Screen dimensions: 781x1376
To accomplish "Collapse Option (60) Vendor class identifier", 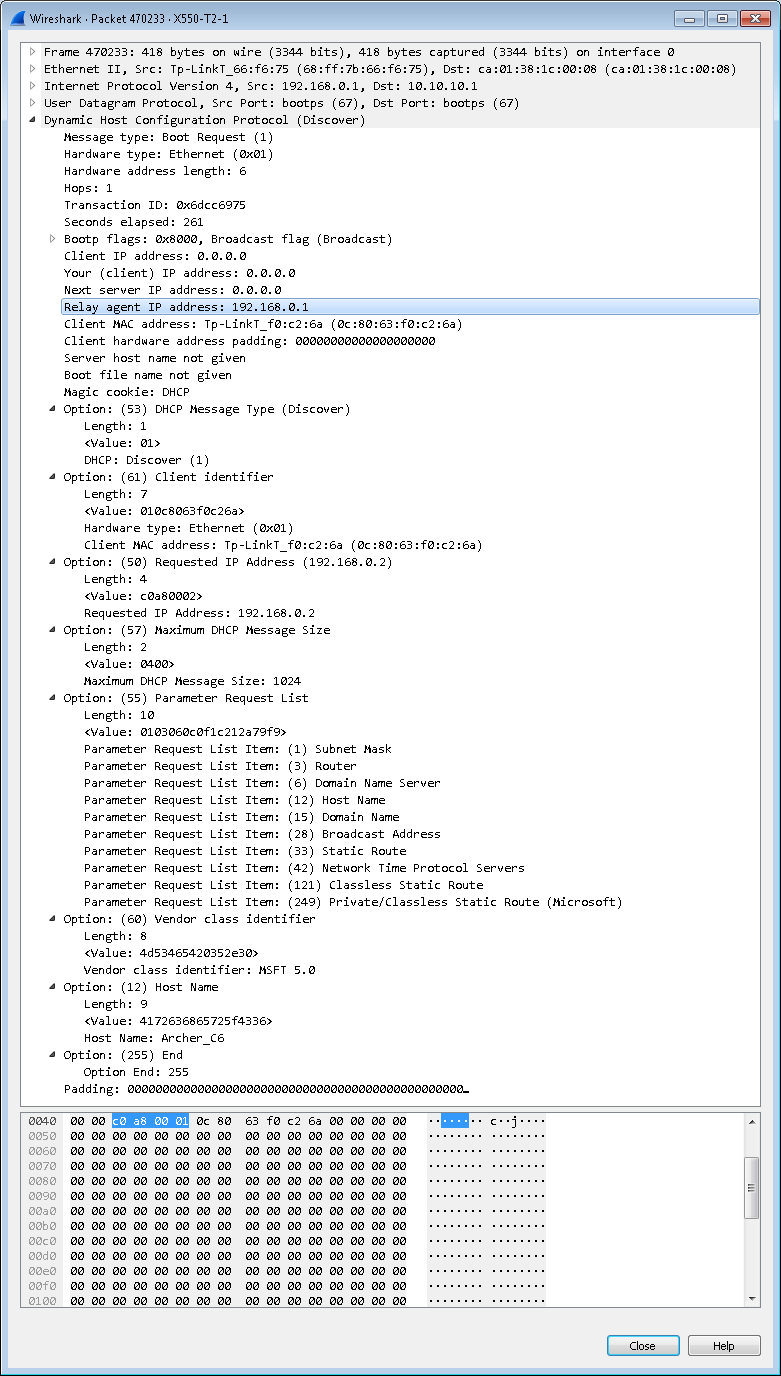I will 53,919.
